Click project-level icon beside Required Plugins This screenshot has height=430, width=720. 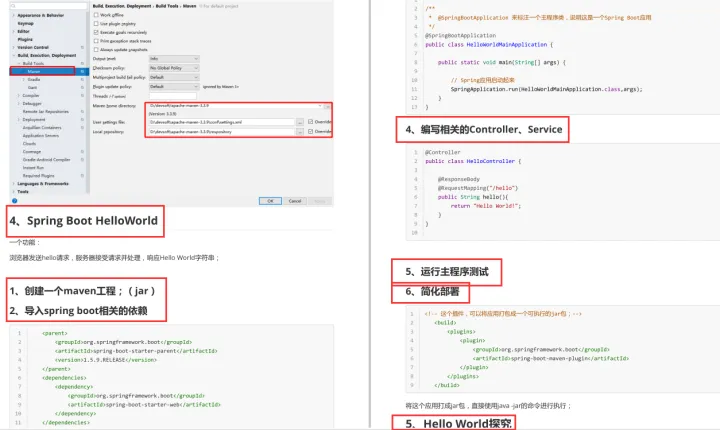click(x=82, y=176)
